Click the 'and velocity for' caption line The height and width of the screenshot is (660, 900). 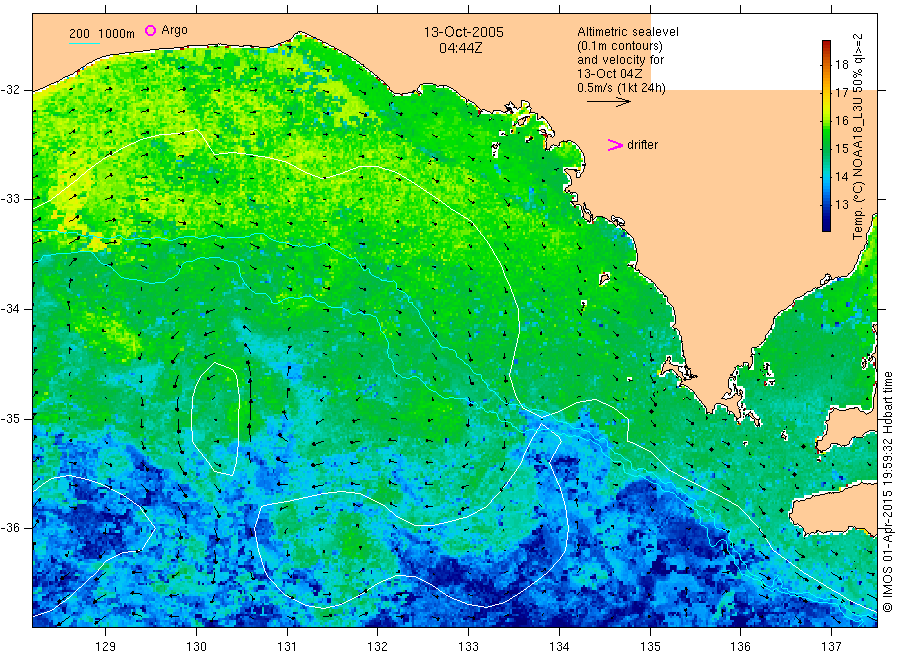[x=620, y=60]
